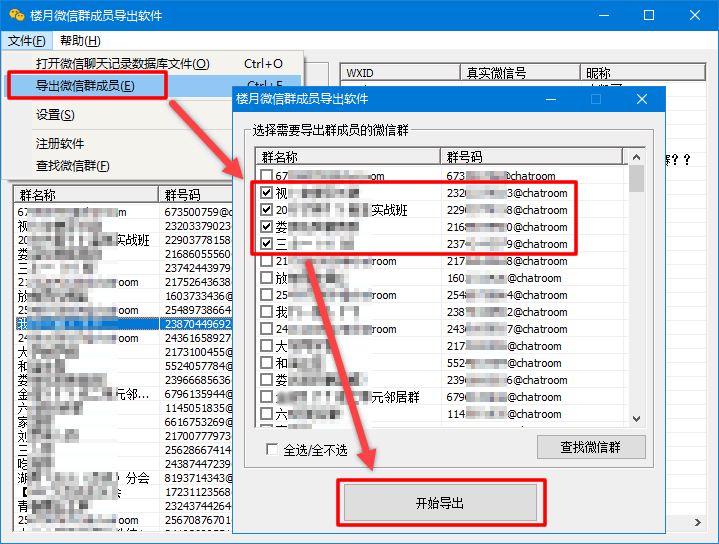Select main list row 1145051835
719x544 pixels.
pyautogui.click(x=124, y=408)
